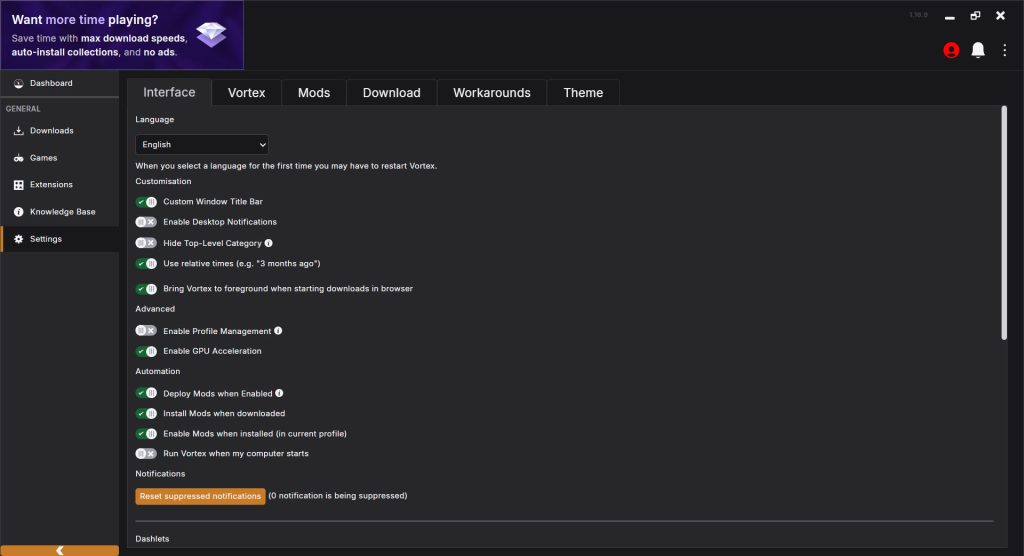Close the Vortex window
Viewport: 1024px width, 556px height.
tap(1000, 16)
